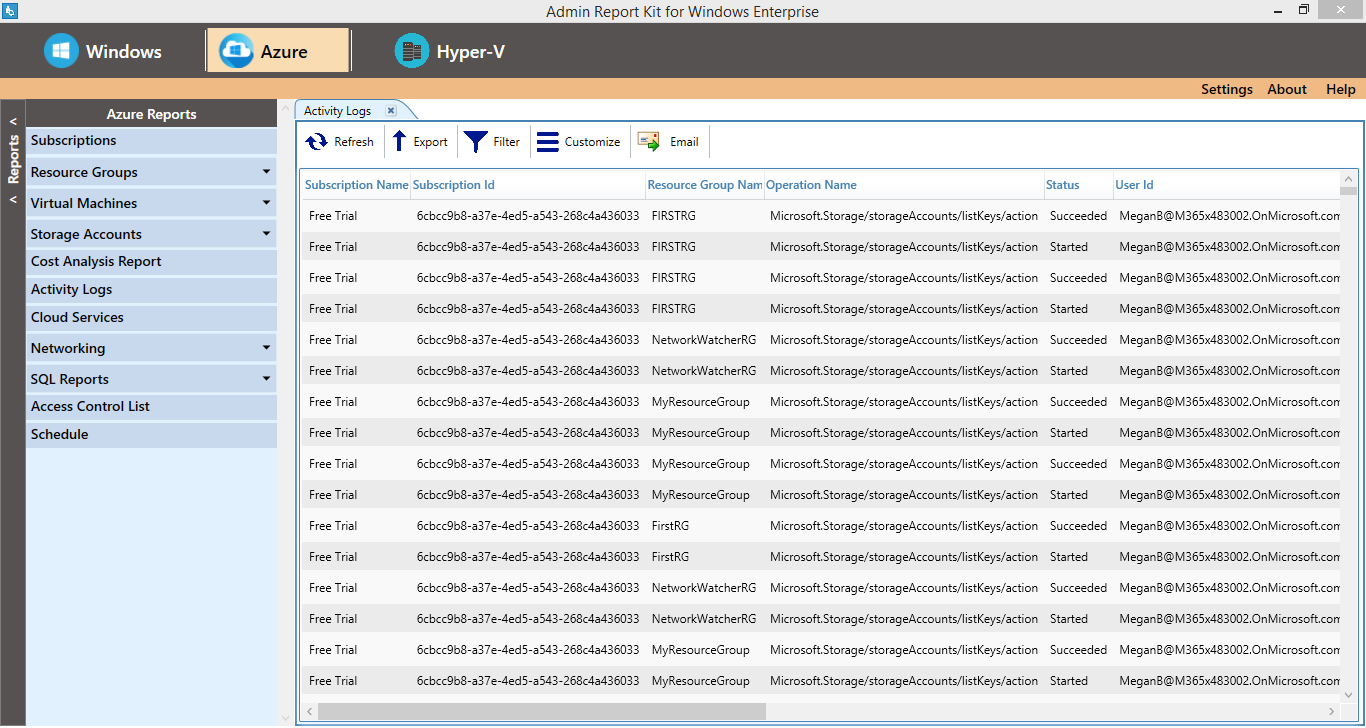
Task: Sort by Subscription Name column header
Action: [x=356, y=185]
